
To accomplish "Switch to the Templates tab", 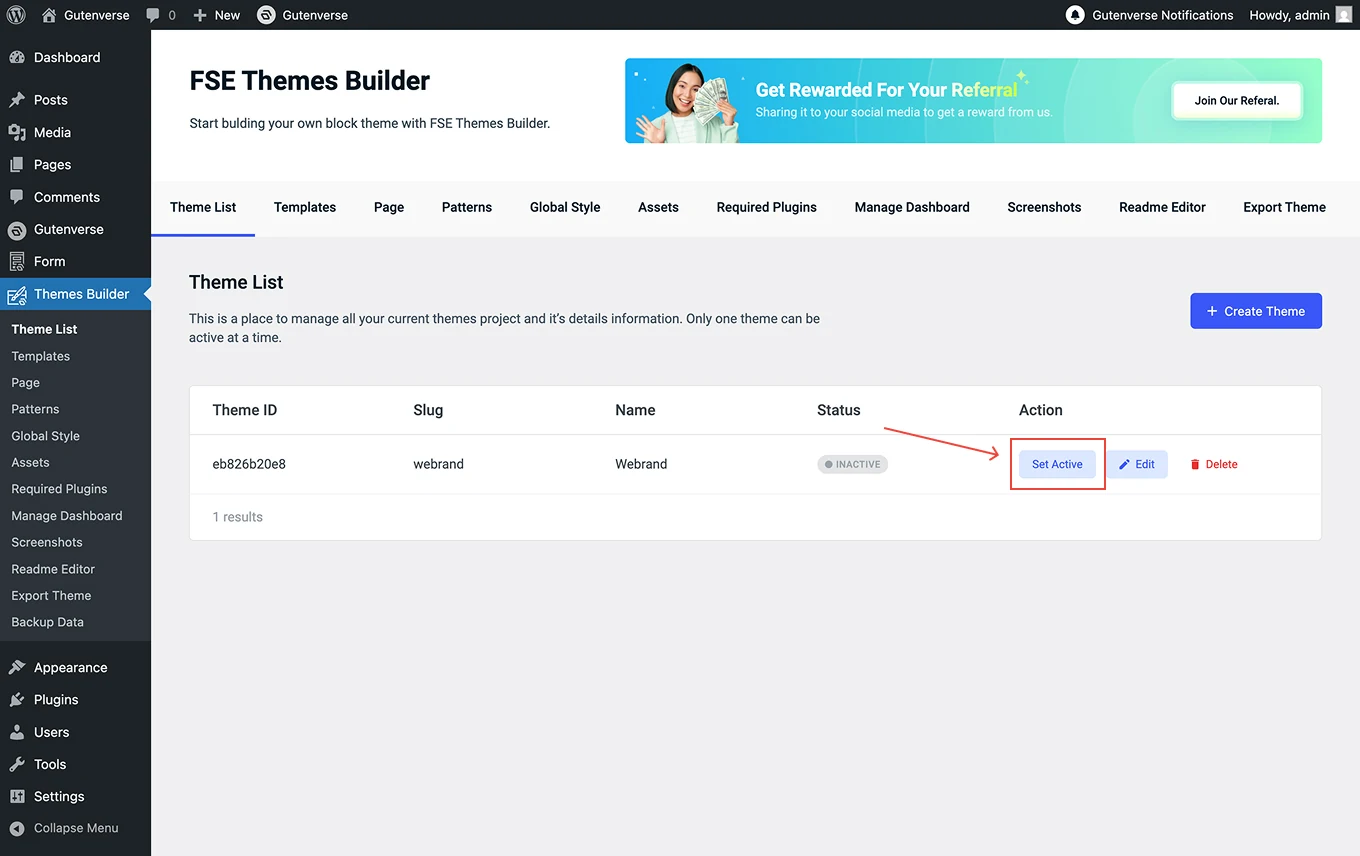I will tap(305, 207).
